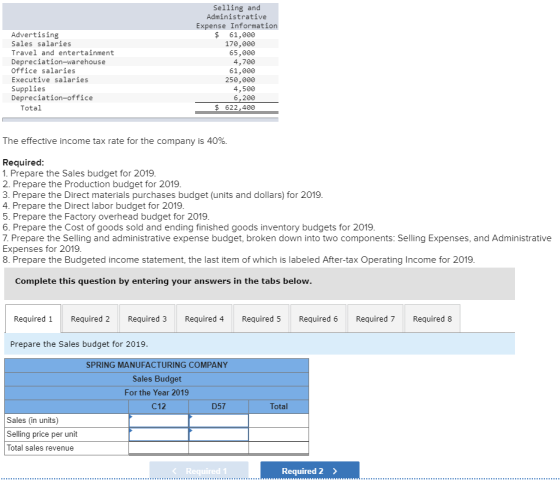560x480 pixels.
Task: Click the C12 Total sales revenue cell
Action: (159, 448)
